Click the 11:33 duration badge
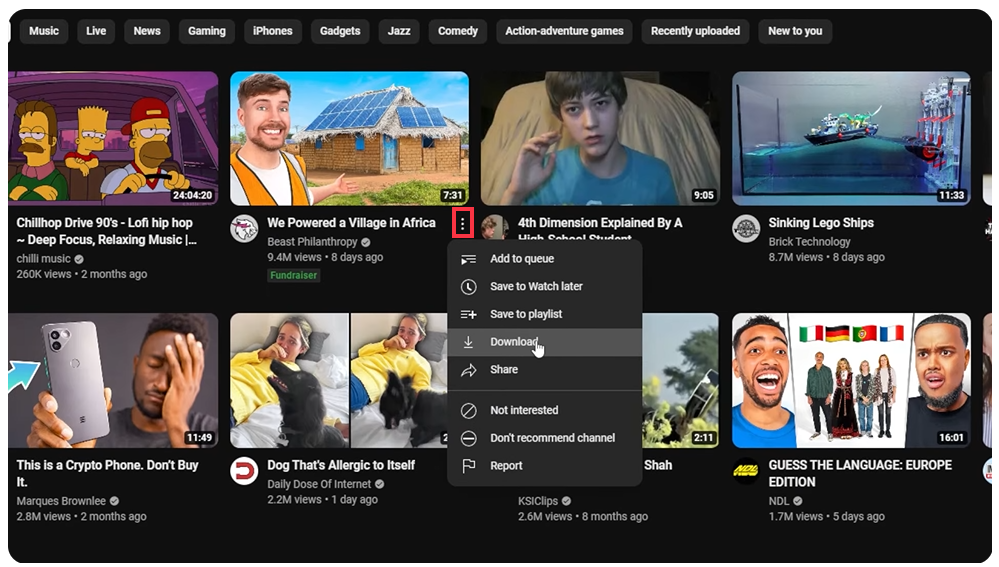Image resolution: width=999 pixels, height=567 pixels. point(951,195)
